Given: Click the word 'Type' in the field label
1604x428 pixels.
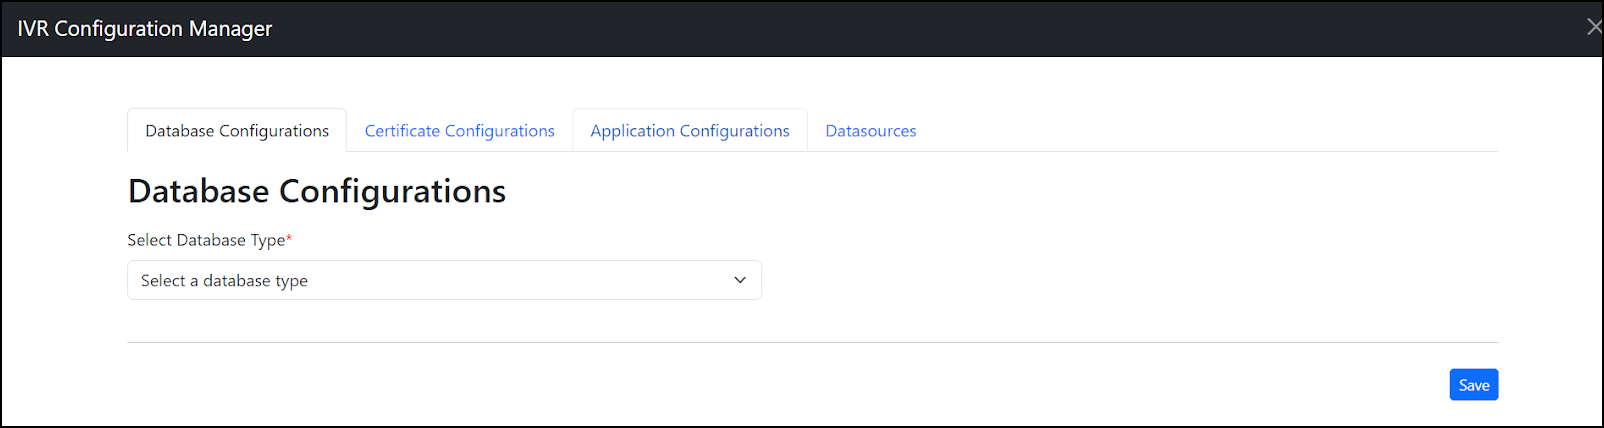Looking at the screenshot, I should pos(267,240).
